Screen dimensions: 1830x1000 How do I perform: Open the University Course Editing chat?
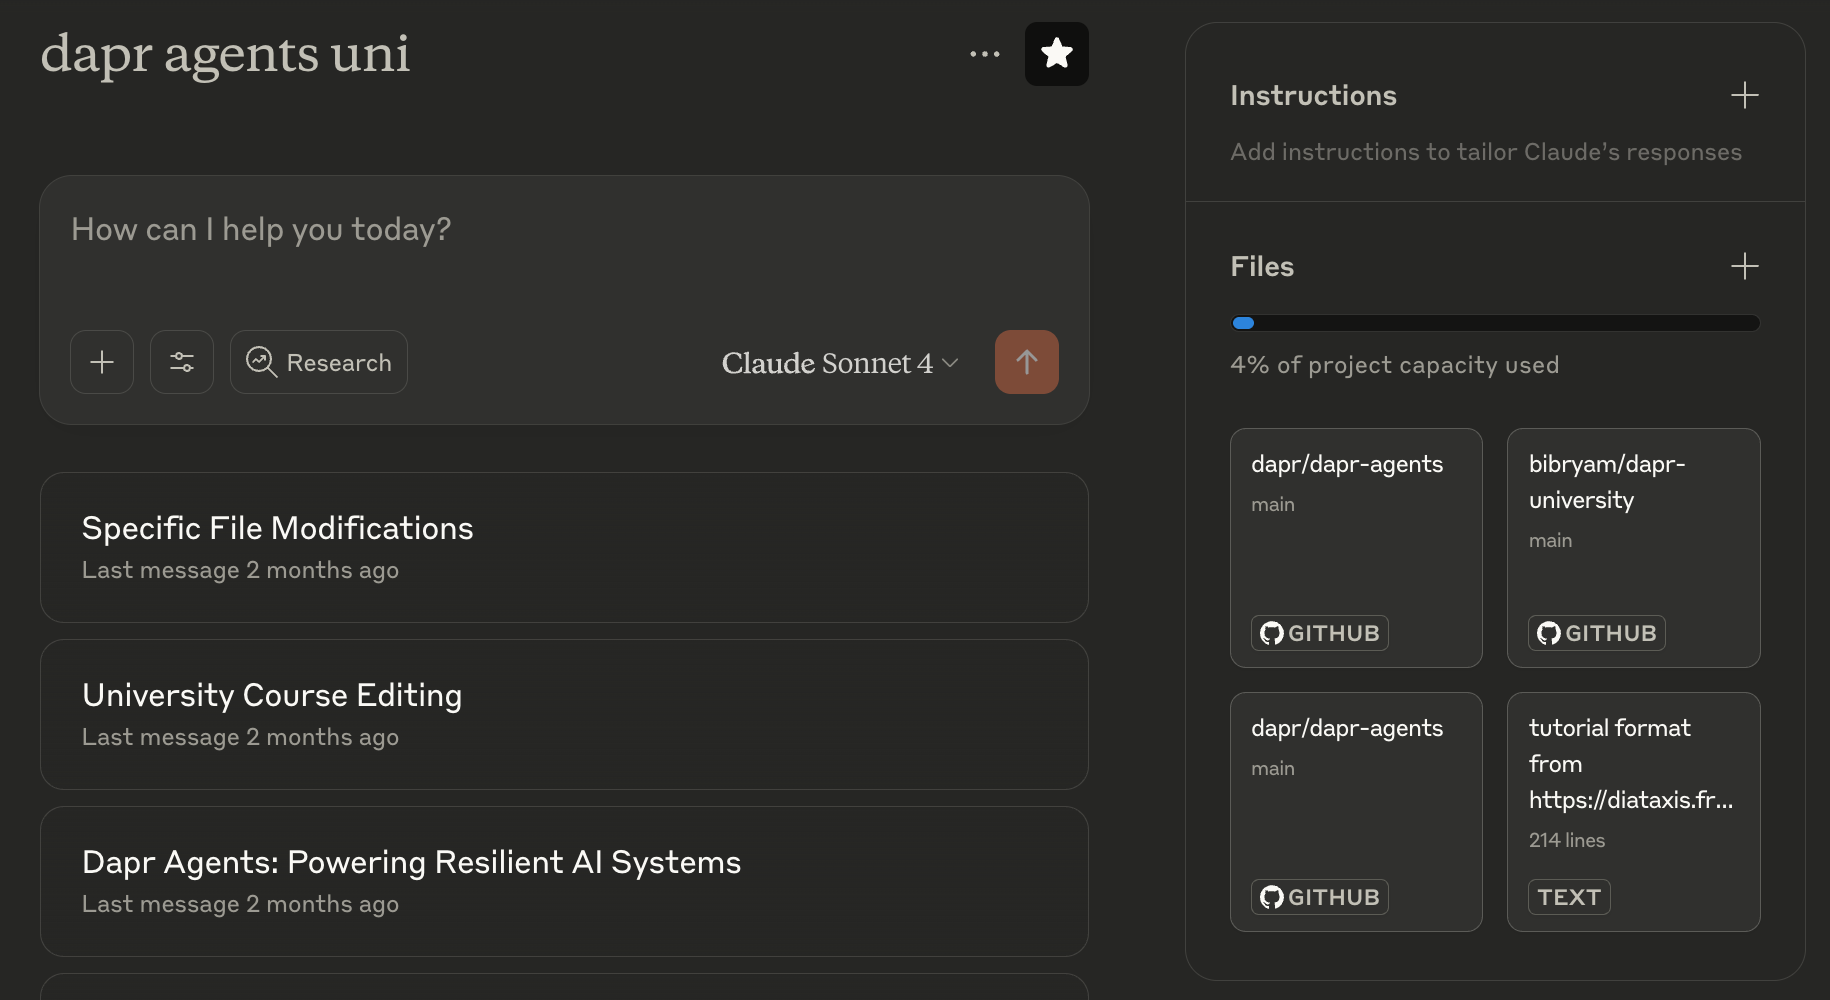tap(564, 714)
